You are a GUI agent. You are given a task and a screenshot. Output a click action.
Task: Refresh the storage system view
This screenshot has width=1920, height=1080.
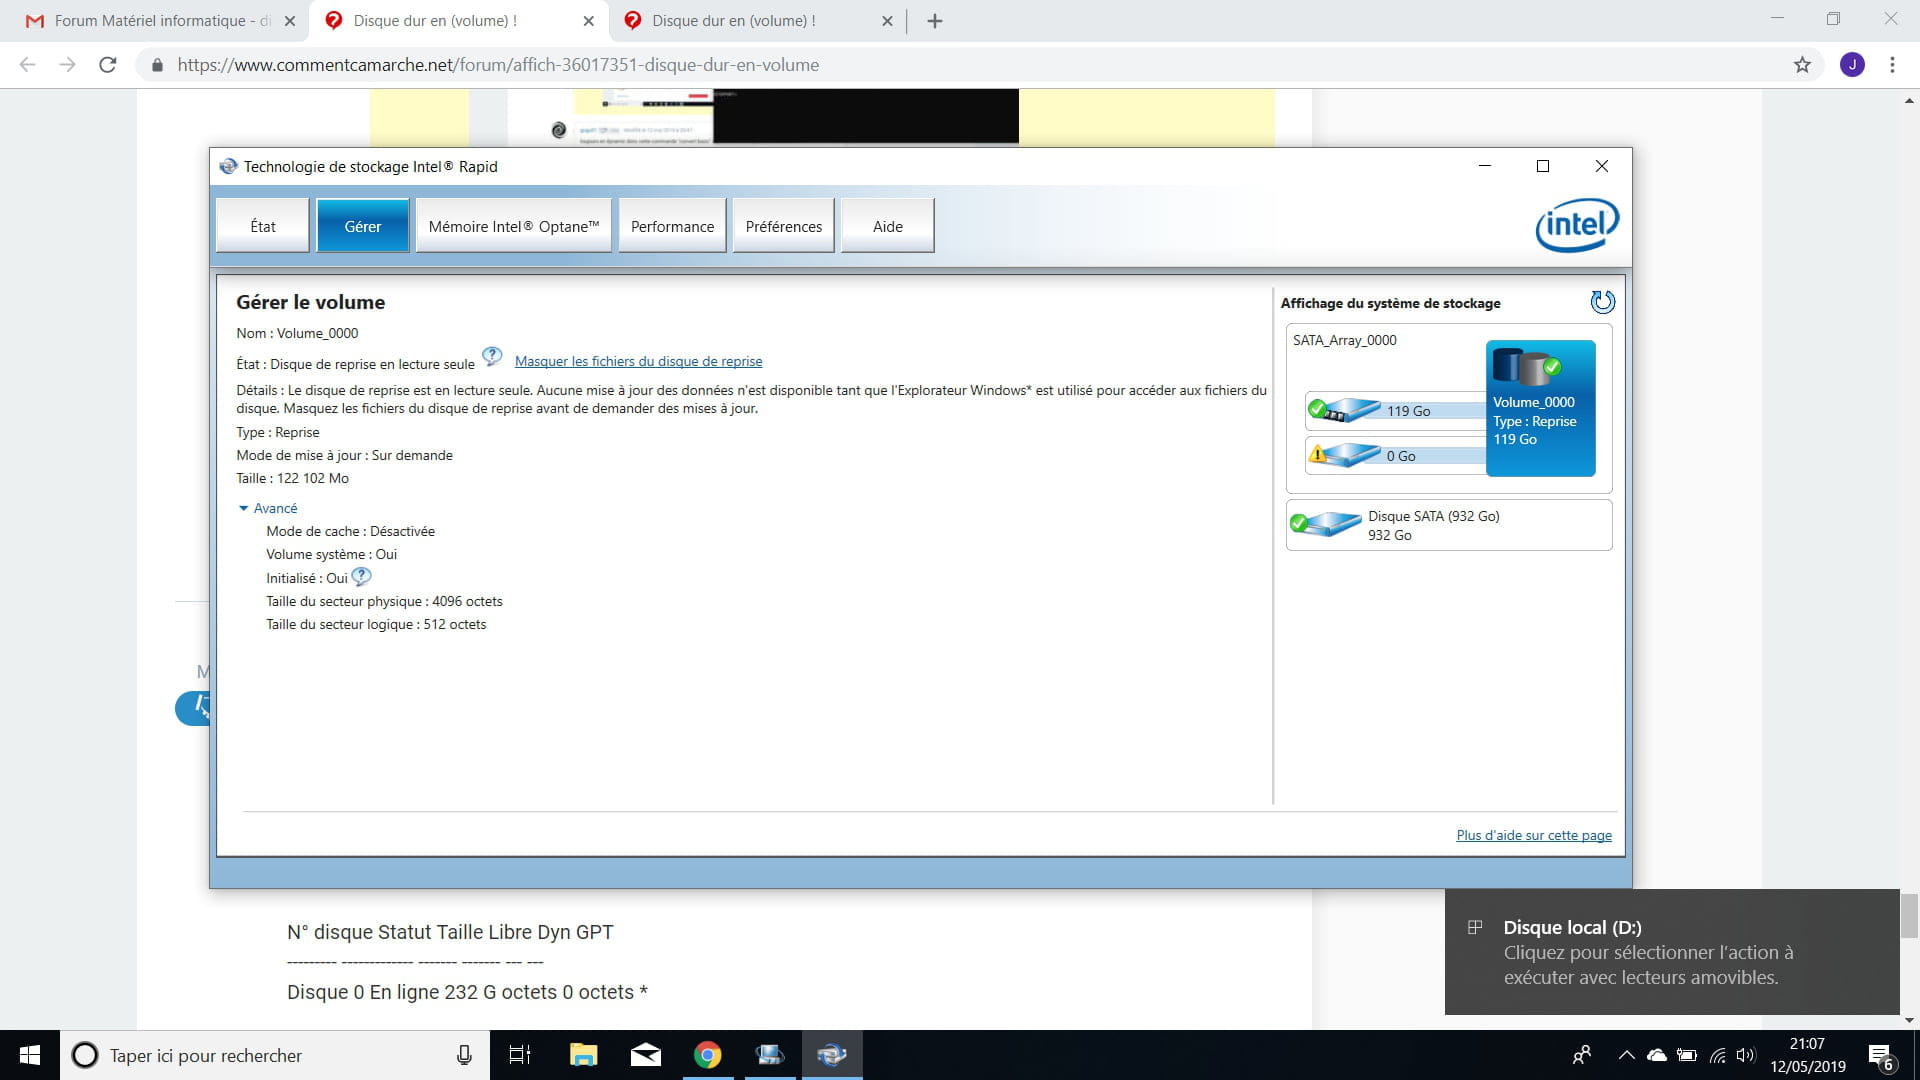[x=1602, y=302]
